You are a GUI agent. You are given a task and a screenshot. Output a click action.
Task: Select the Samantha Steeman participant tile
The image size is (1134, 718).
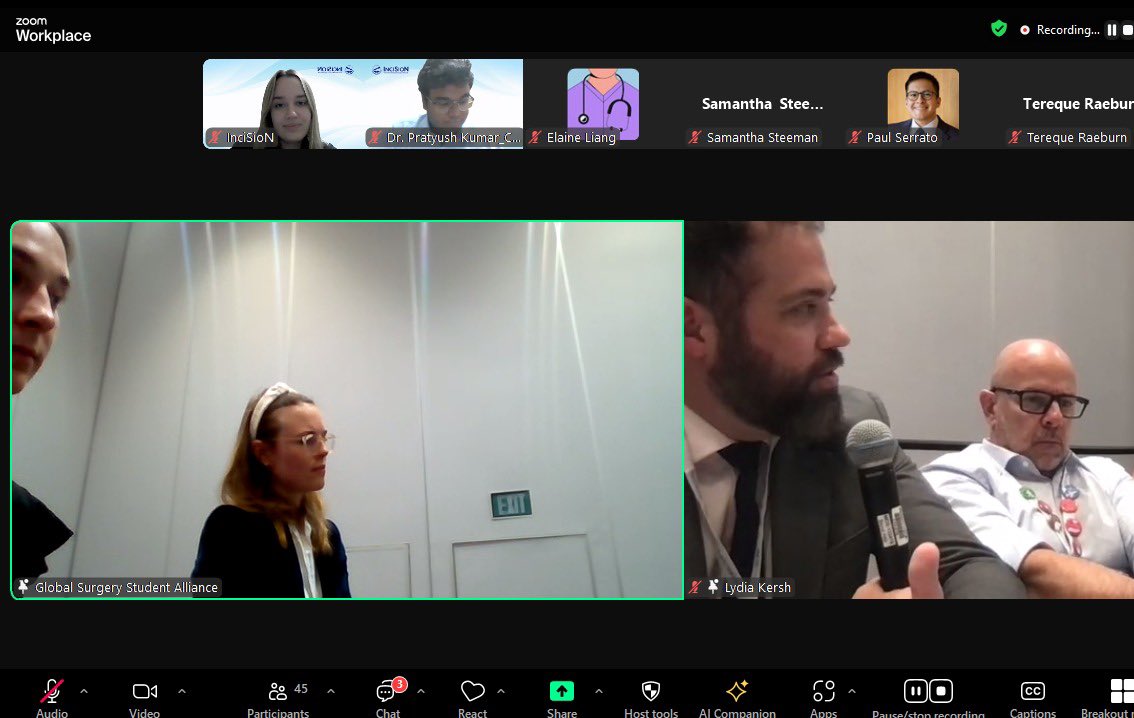pyautogui.click(x=762, y=104)
